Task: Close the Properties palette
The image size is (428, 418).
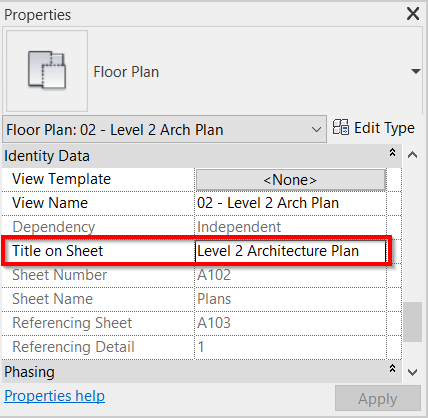Action: [413, 14]
